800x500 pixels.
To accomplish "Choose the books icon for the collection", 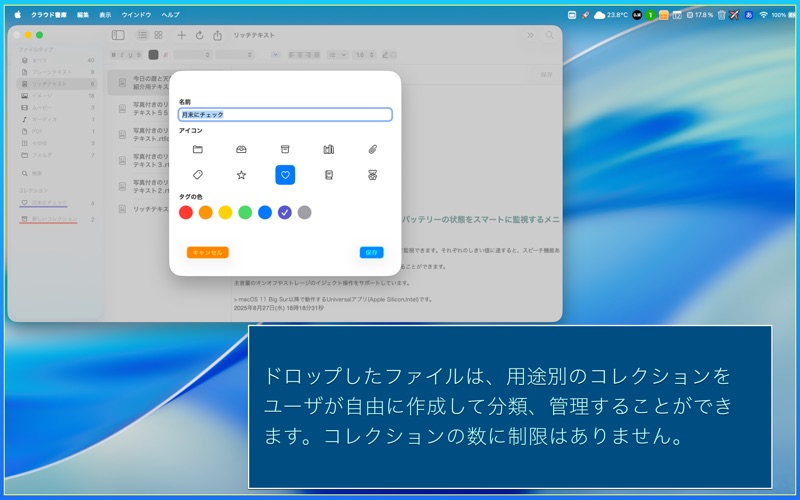I will click(329, 149).
